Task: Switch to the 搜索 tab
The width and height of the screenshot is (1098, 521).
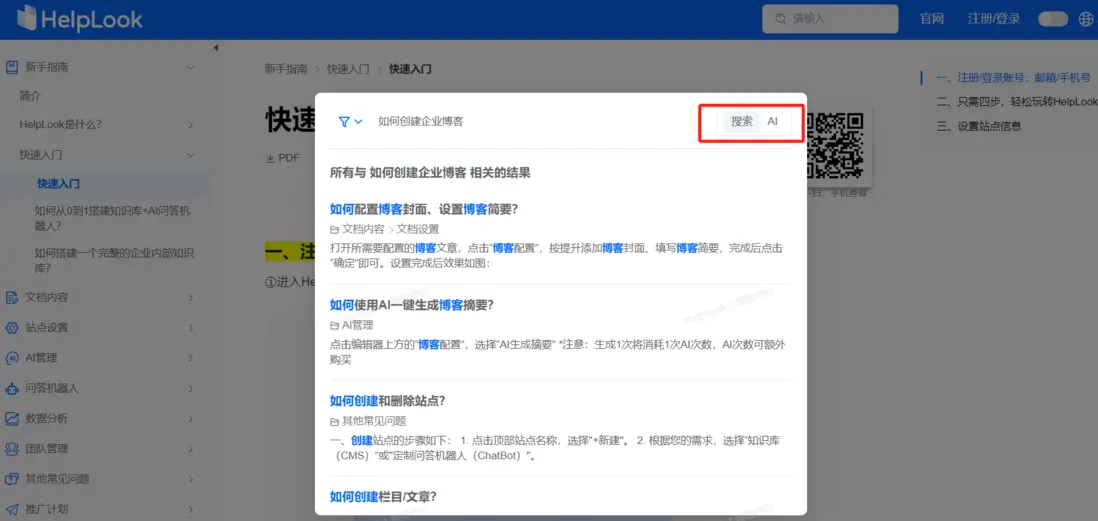Action: 742,121
